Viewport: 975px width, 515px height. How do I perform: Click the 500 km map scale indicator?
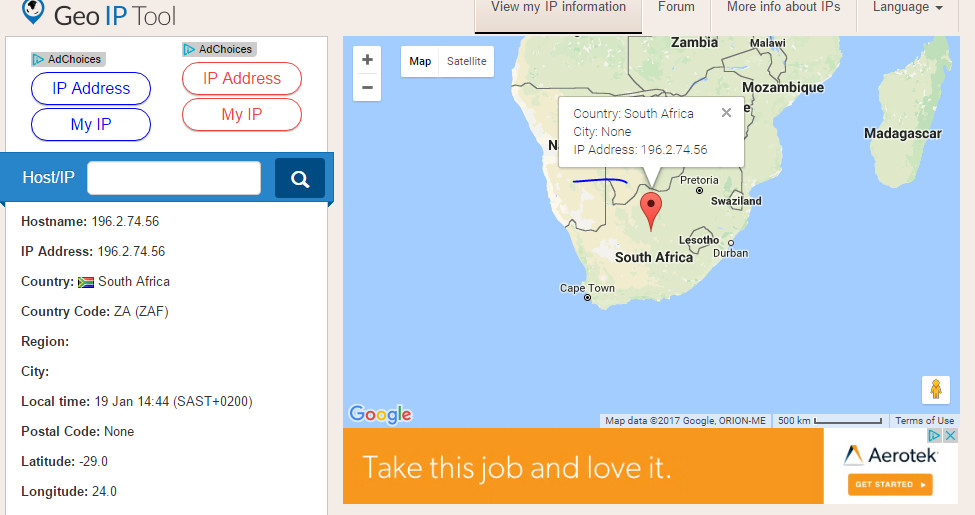coord(829,420)
